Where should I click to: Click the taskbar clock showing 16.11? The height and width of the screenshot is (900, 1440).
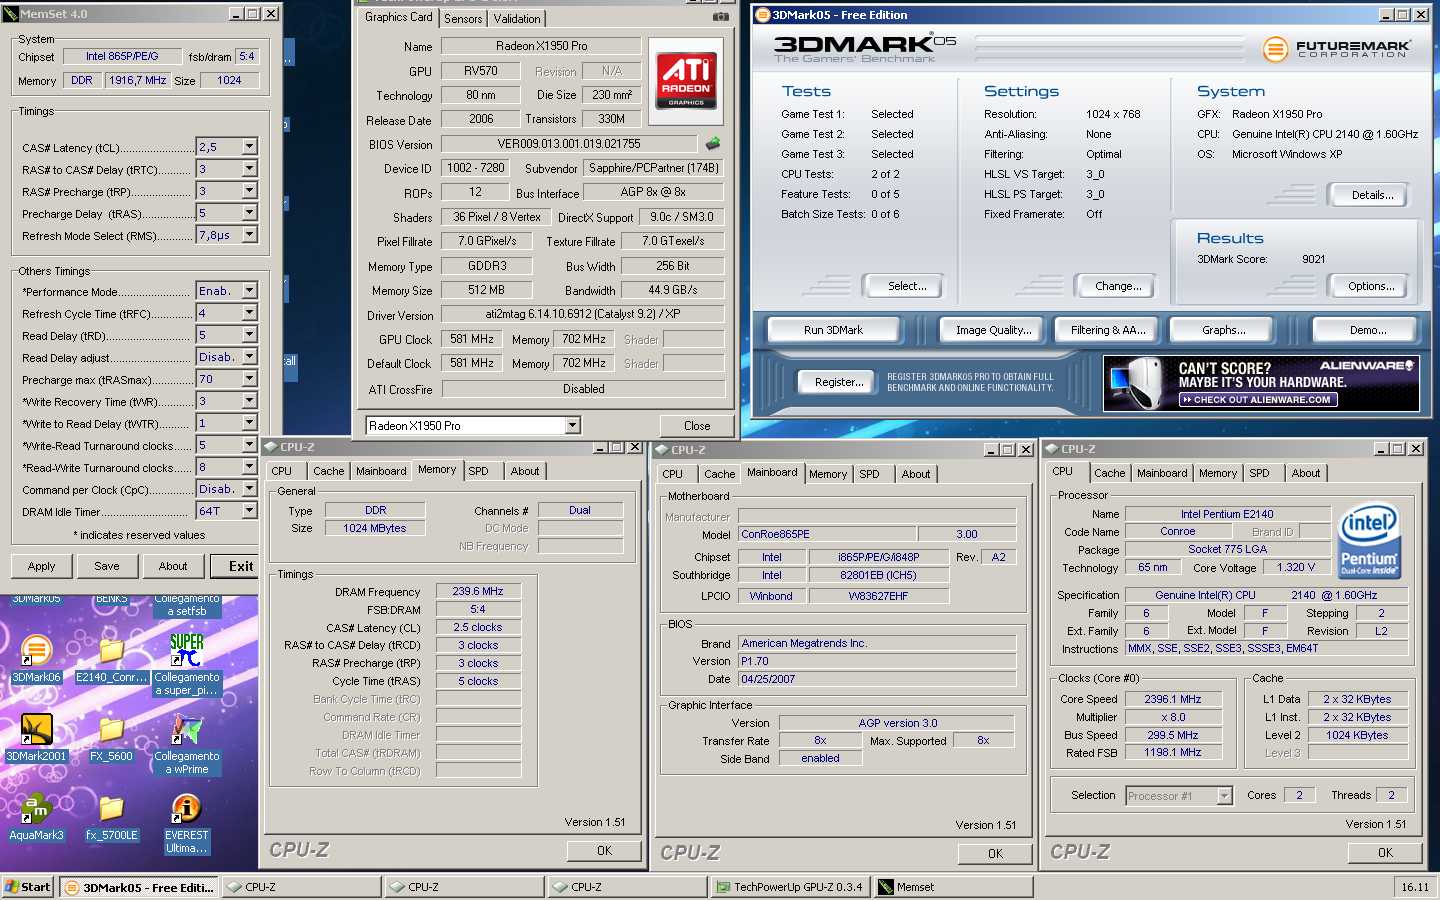click(1414, 887)
